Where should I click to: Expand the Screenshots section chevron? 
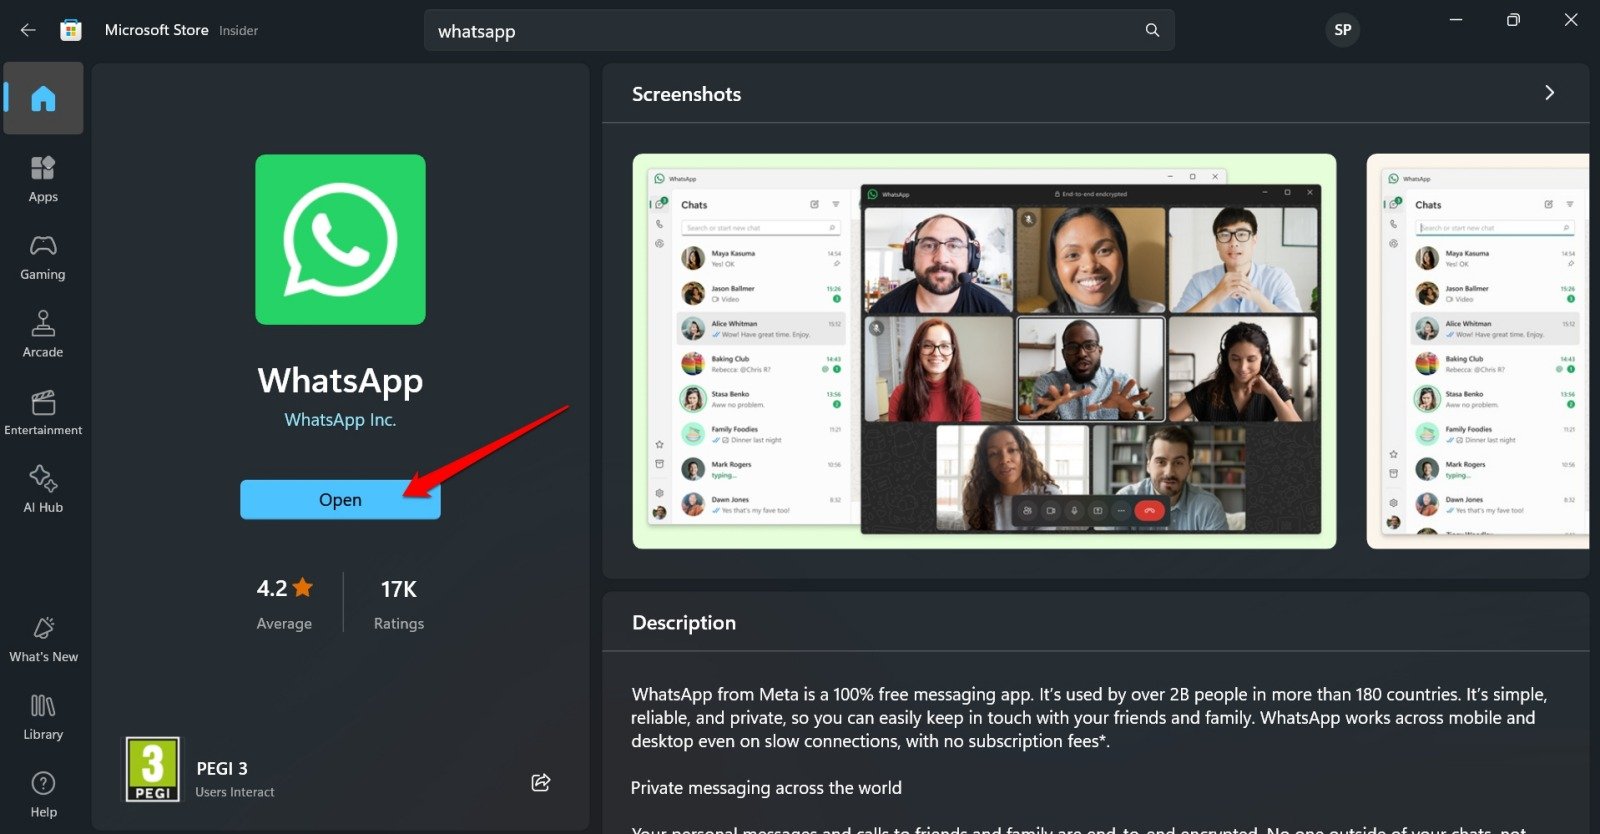[1549, 93]
